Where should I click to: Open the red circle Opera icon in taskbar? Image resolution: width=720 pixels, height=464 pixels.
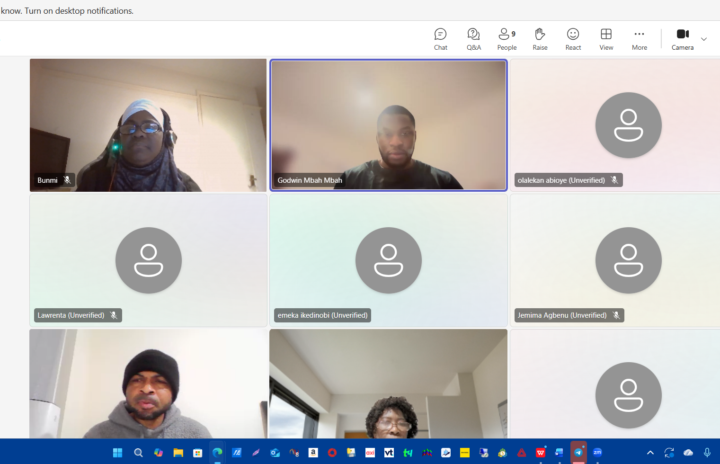(332, 453)
